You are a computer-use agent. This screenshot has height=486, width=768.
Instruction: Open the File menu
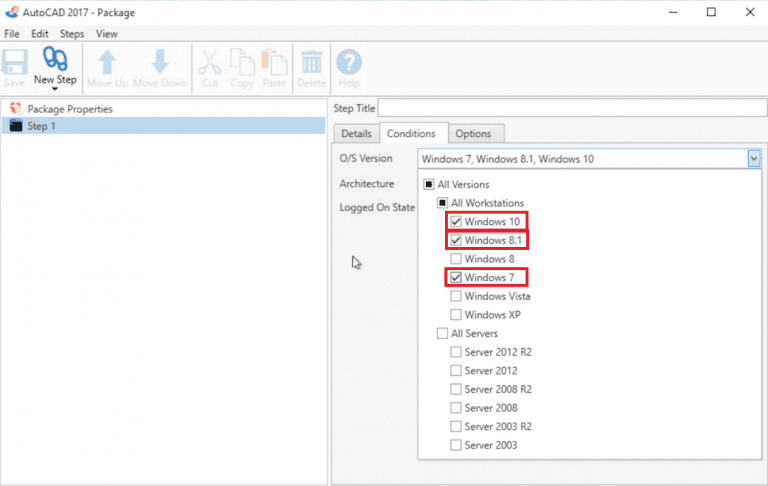tap(12, 34)
